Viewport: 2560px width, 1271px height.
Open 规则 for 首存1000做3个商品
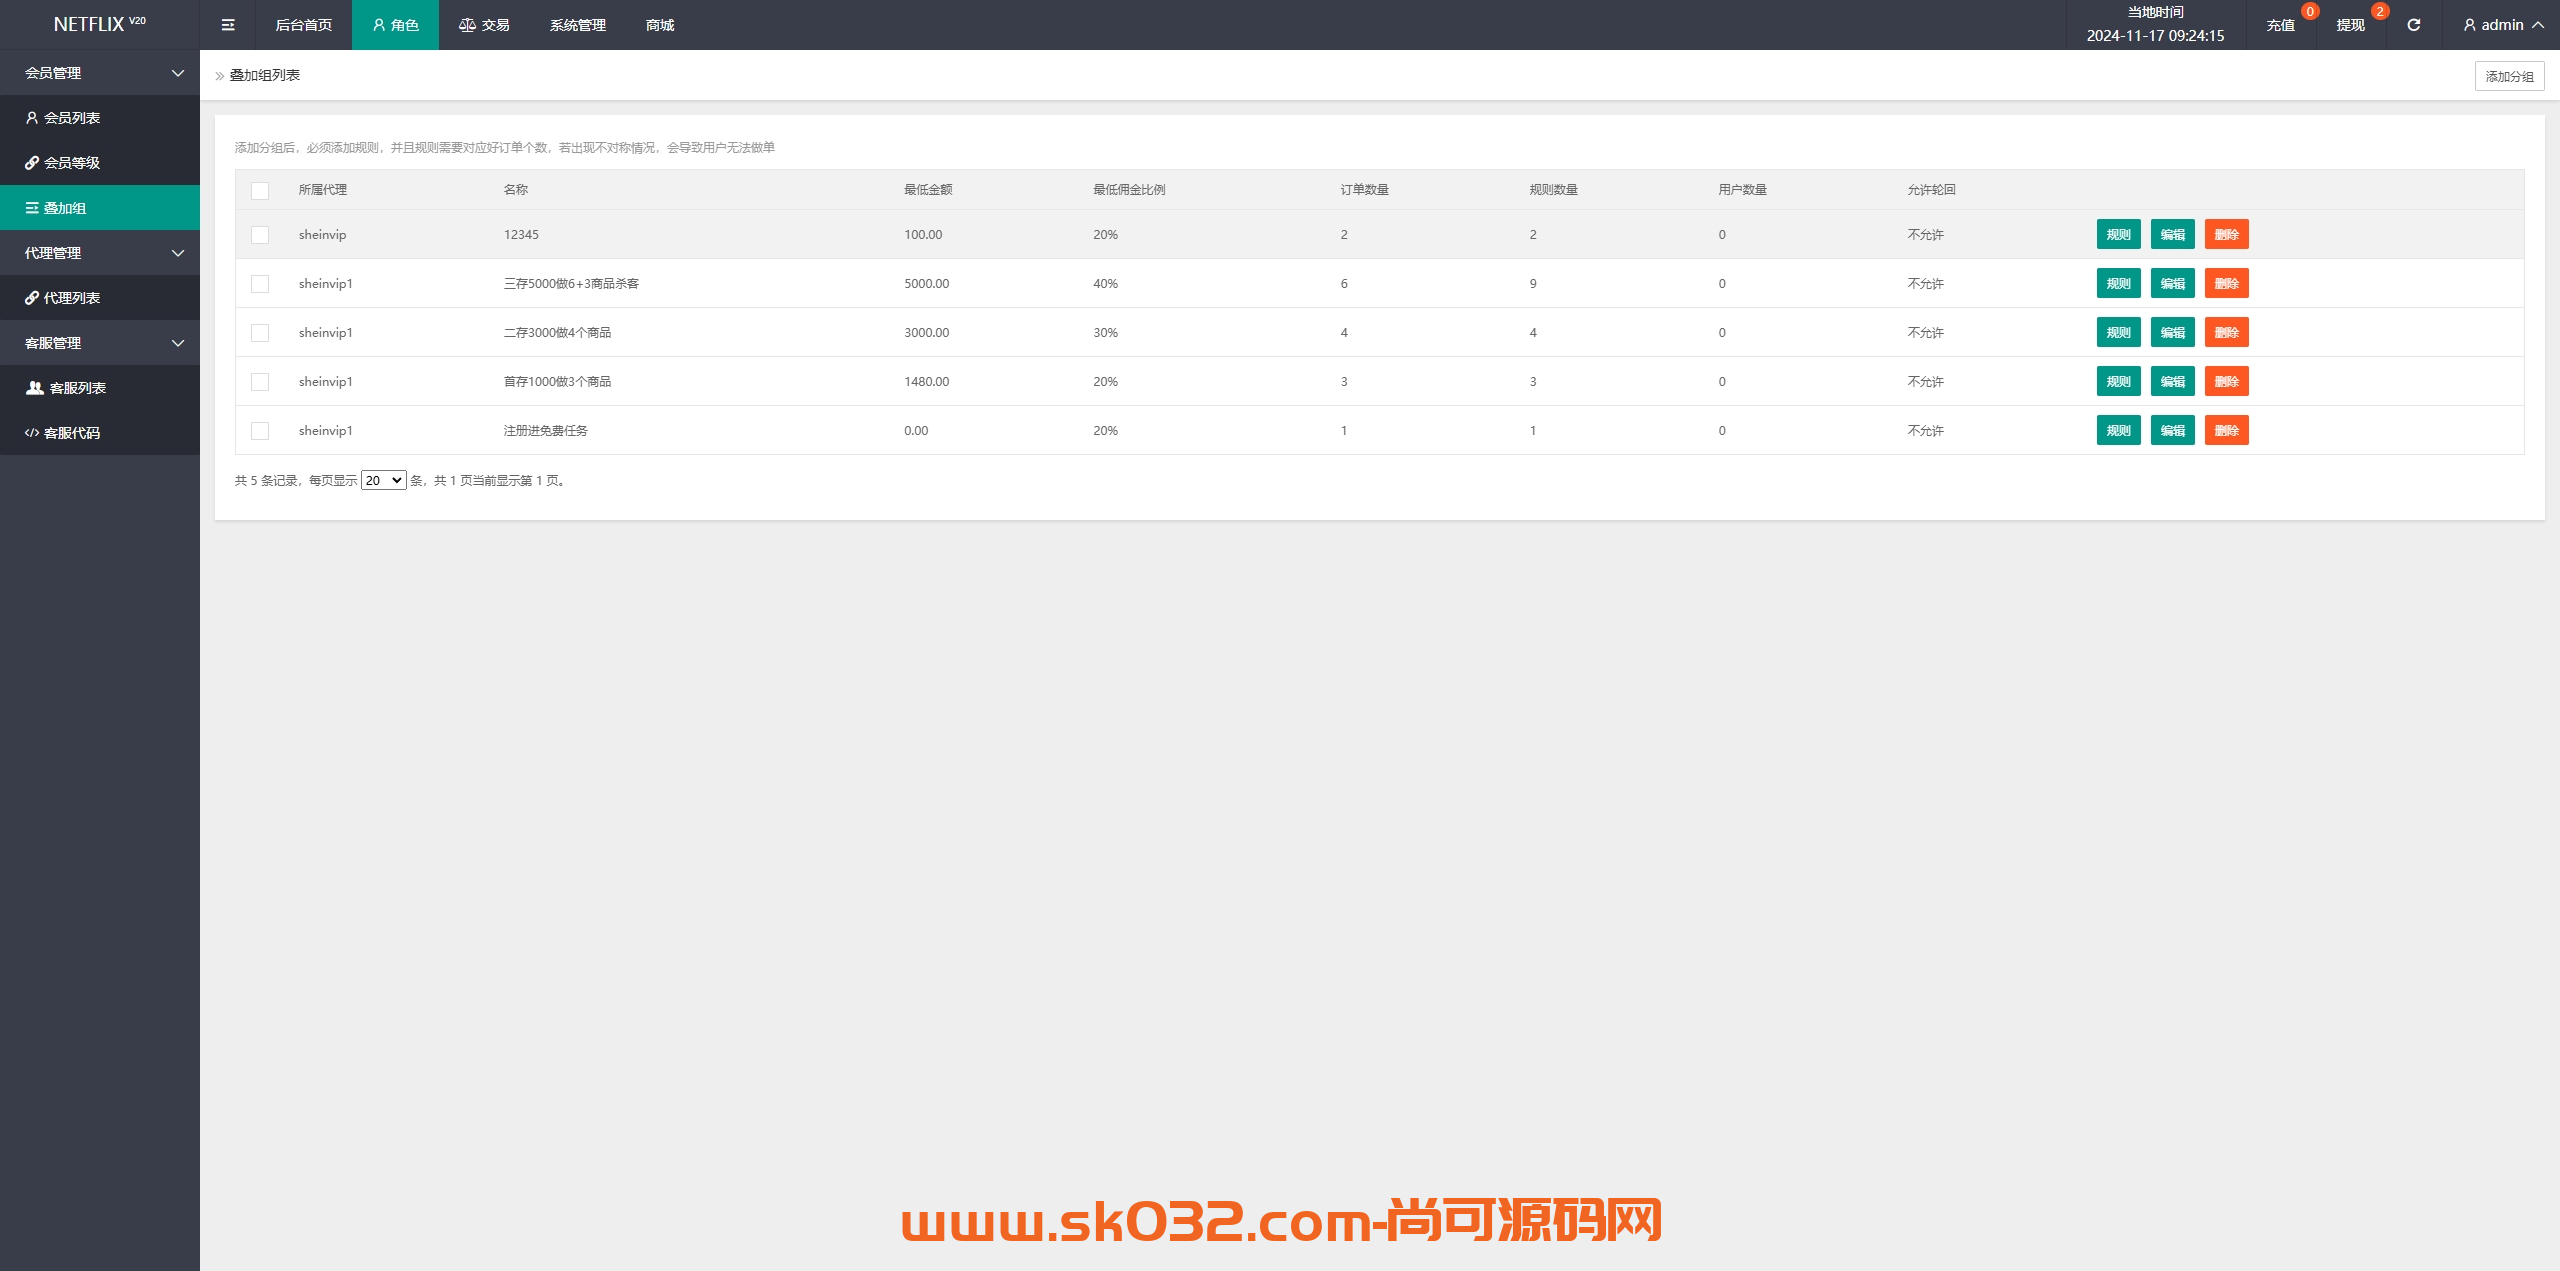pos(2118,382)
